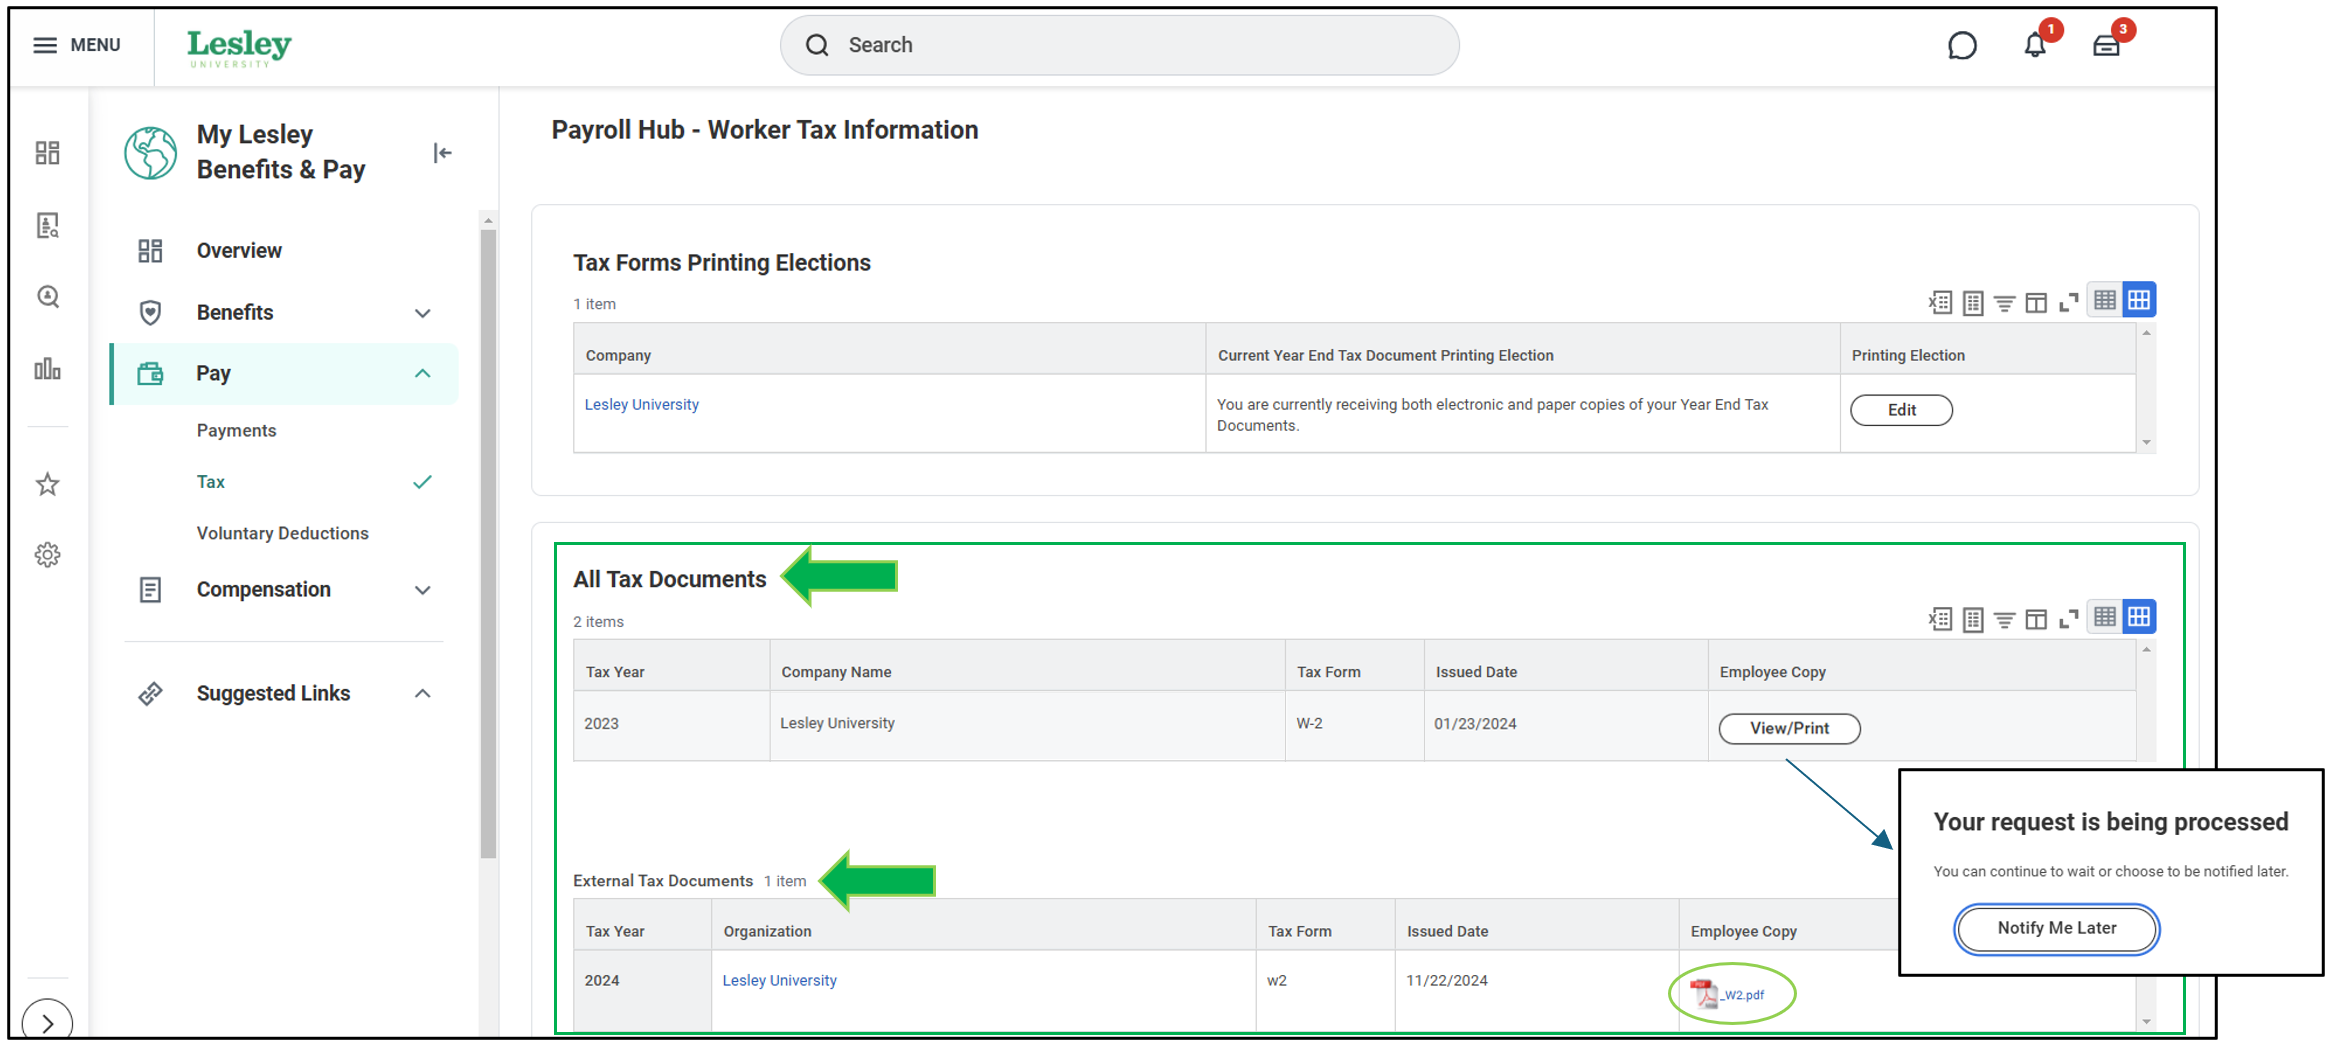Click the Search input field

pyautogui.click(x=1119, y=45)
